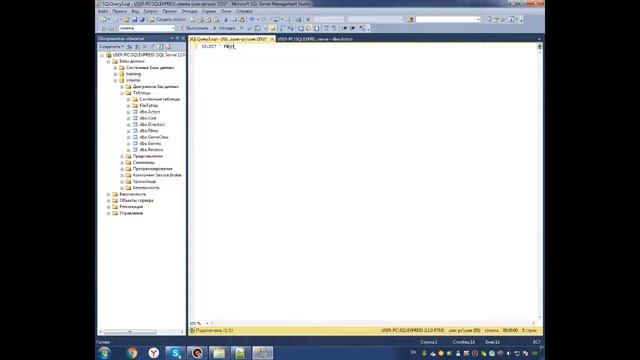Collapse the cinema database node

(116, 80)
